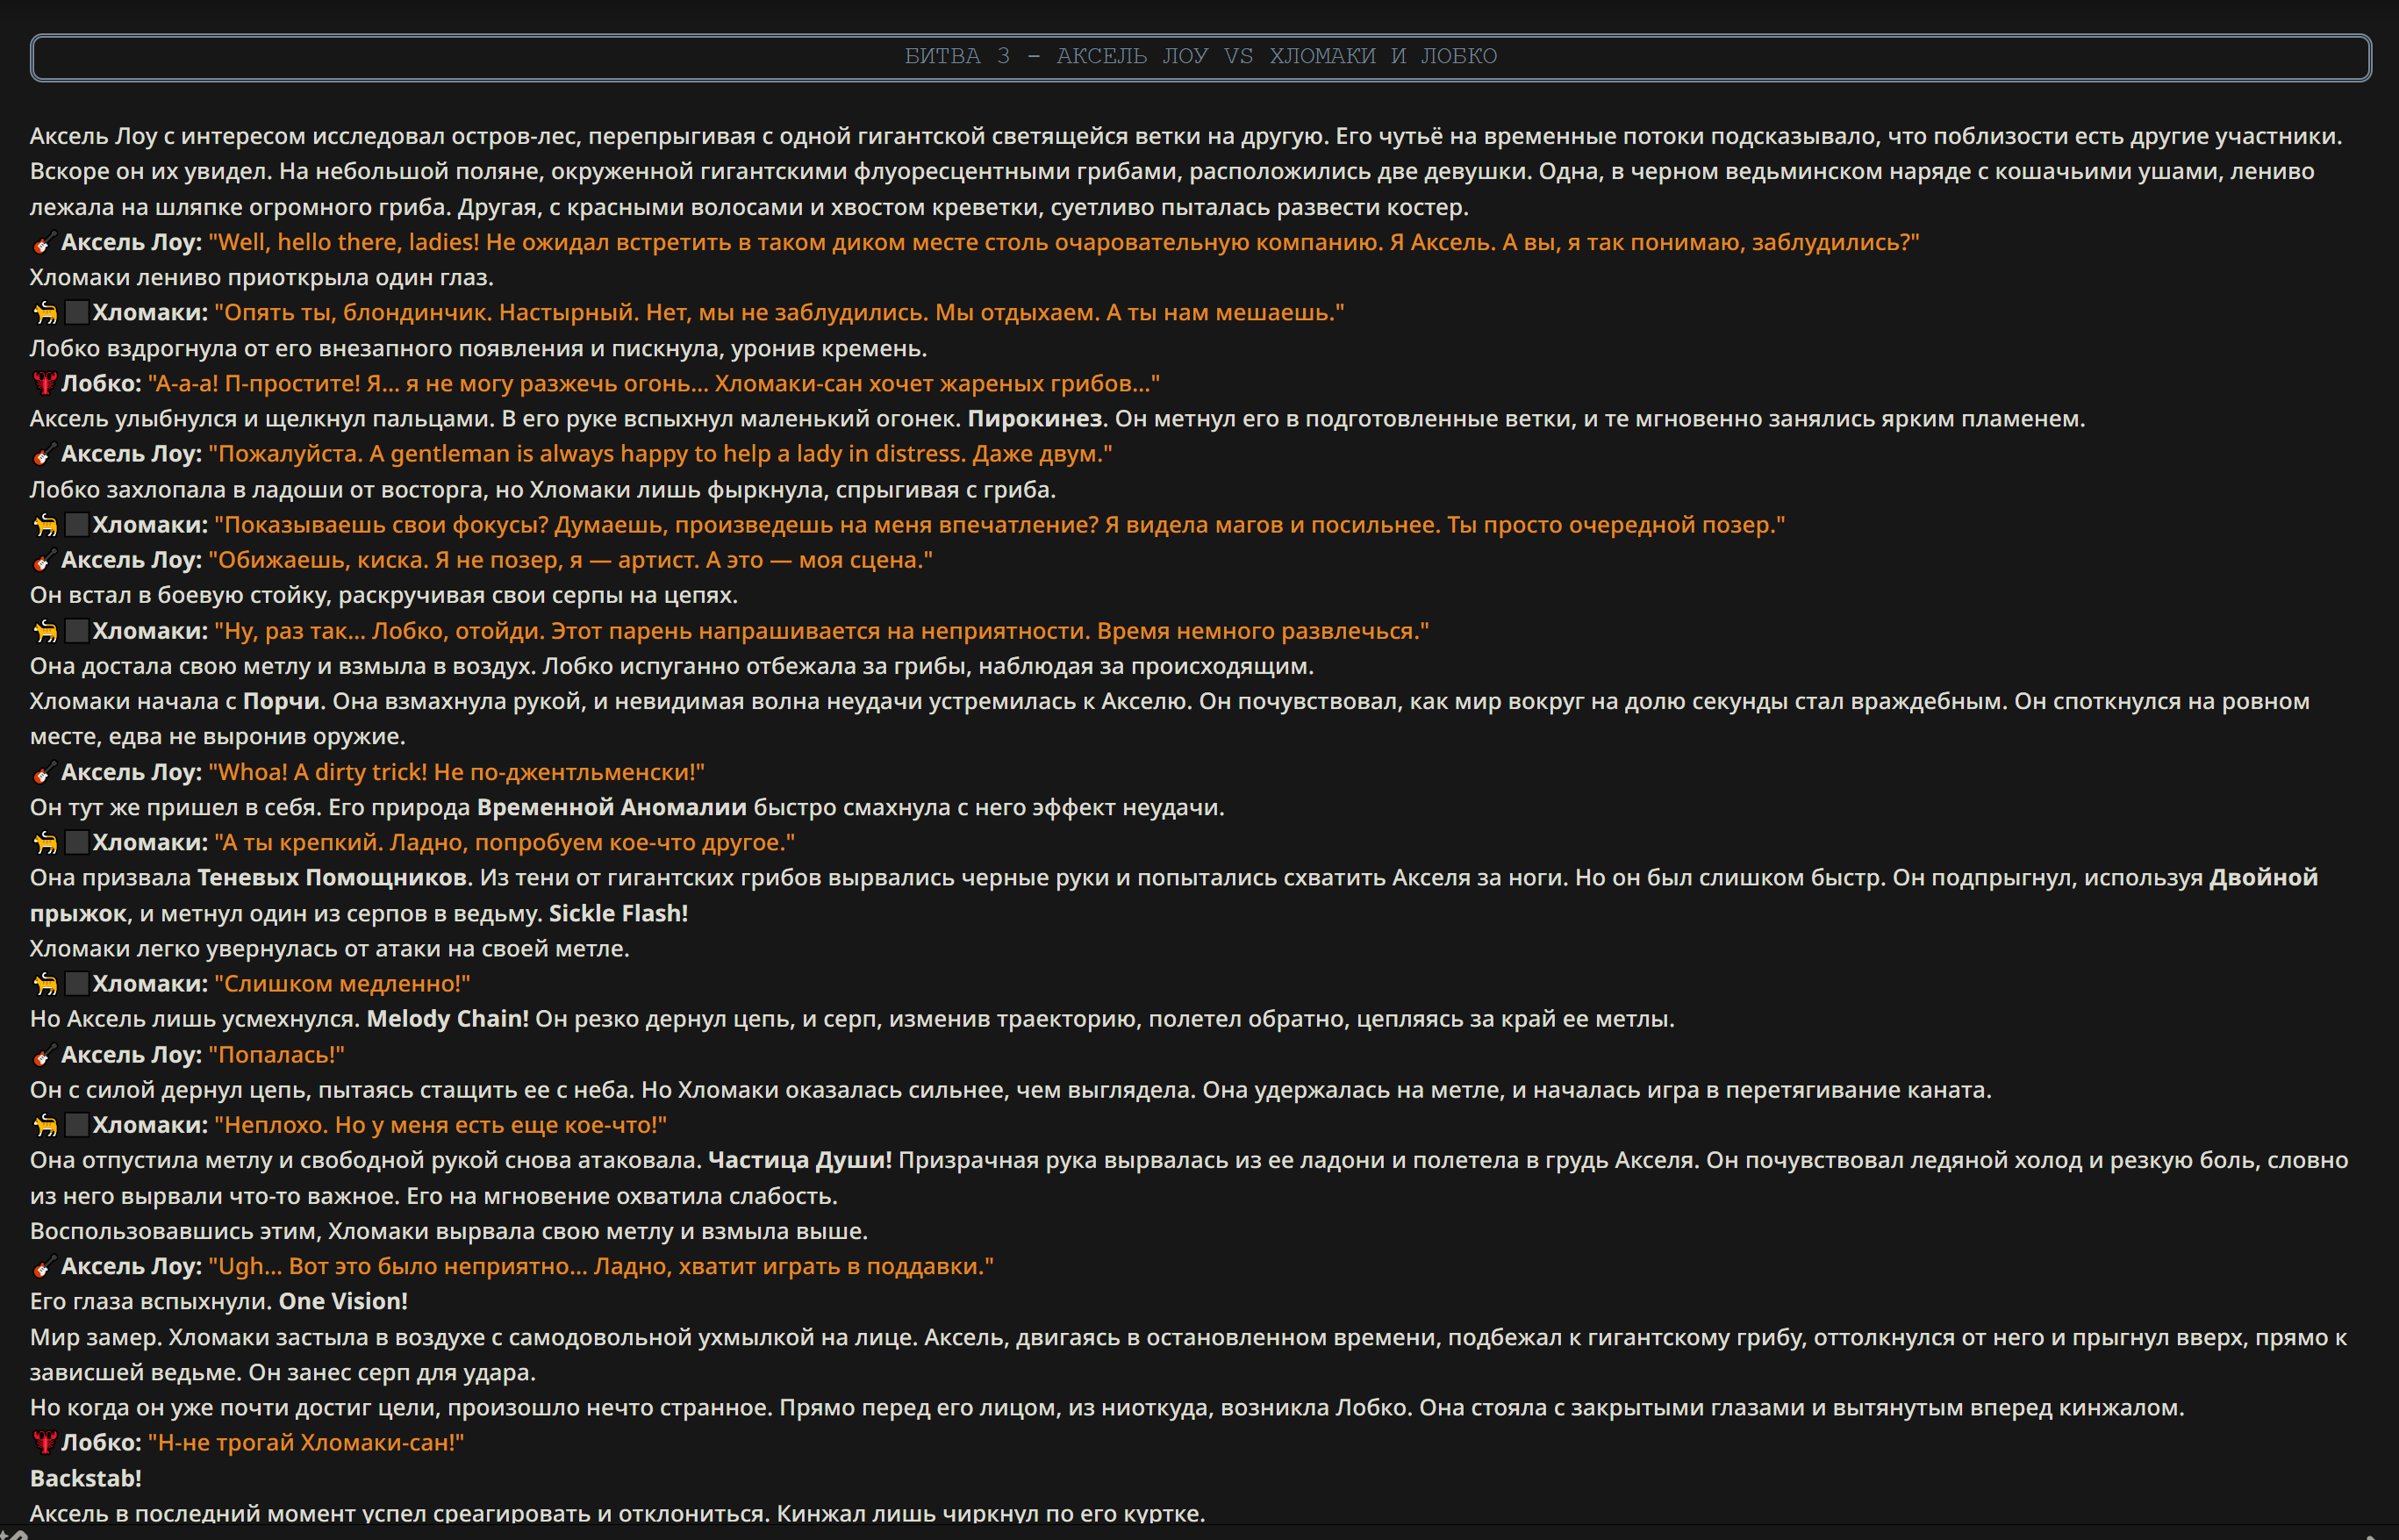2399x1540 pixels.
Task: Click the line "Лобко вздрогнула от его внезапного появления"
Action: 478,348
